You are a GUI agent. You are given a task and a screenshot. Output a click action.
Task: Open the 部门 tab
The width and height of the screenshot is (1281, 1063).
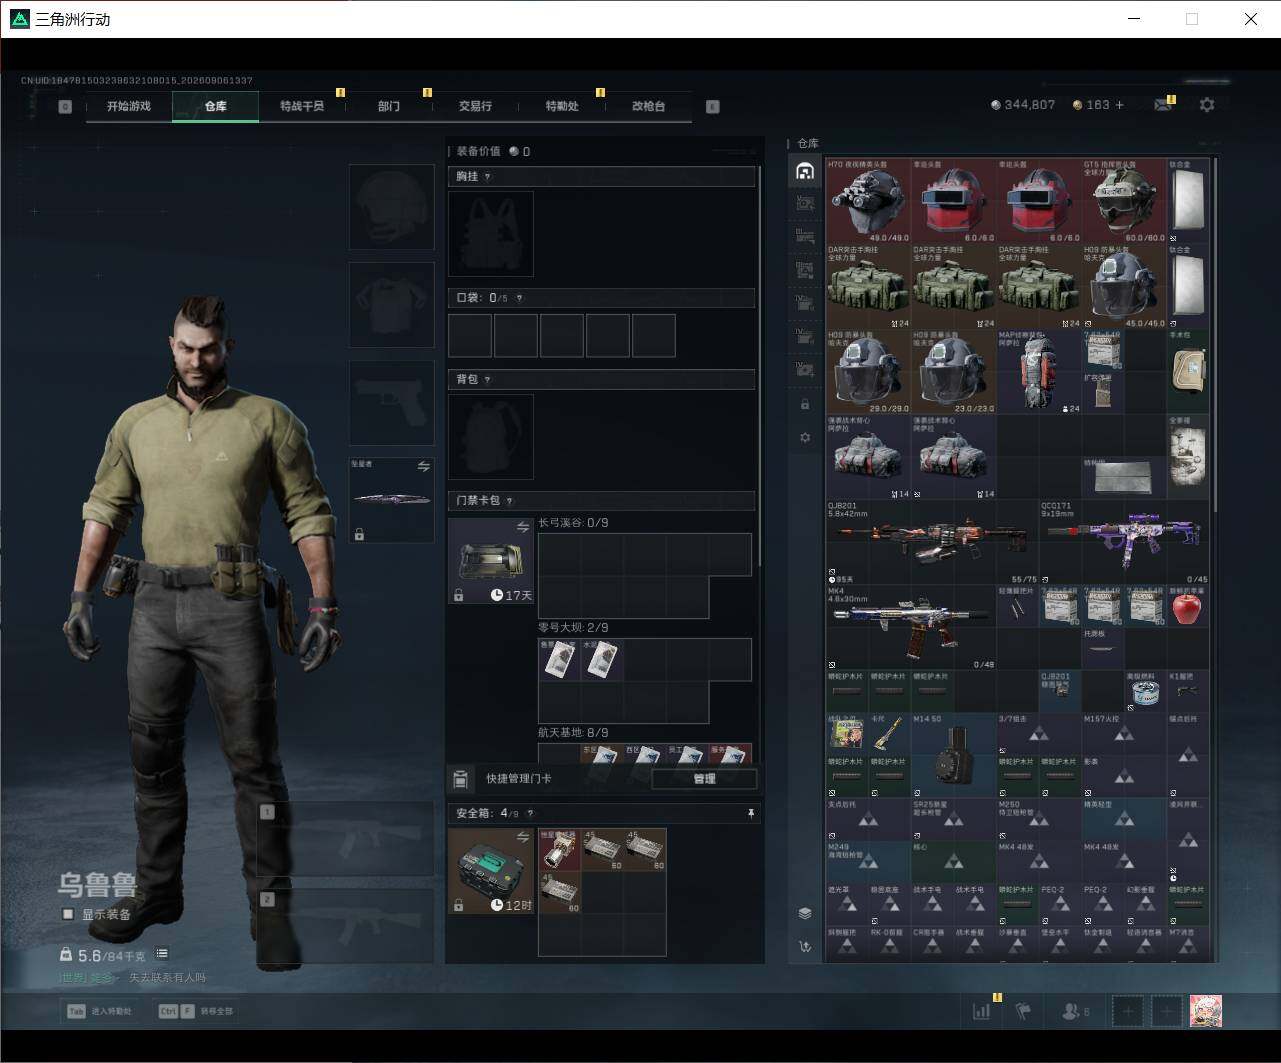[x=389, y=106]
